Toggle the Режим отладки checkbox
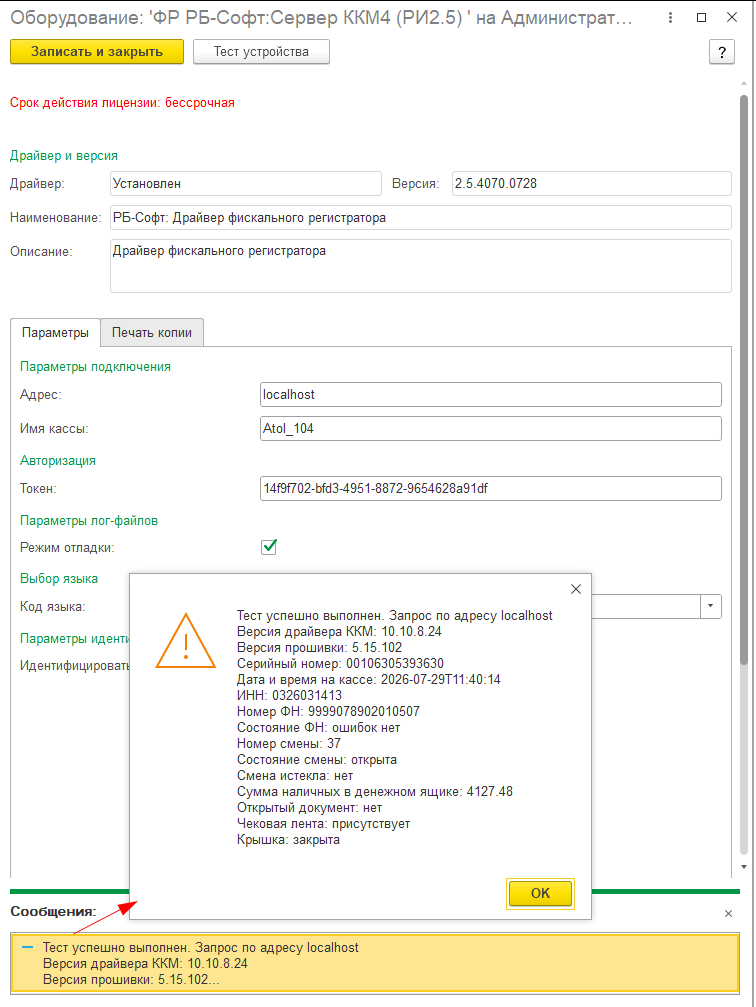The width and height of the screenshot is (756, 1007). [x=269, y=547]
